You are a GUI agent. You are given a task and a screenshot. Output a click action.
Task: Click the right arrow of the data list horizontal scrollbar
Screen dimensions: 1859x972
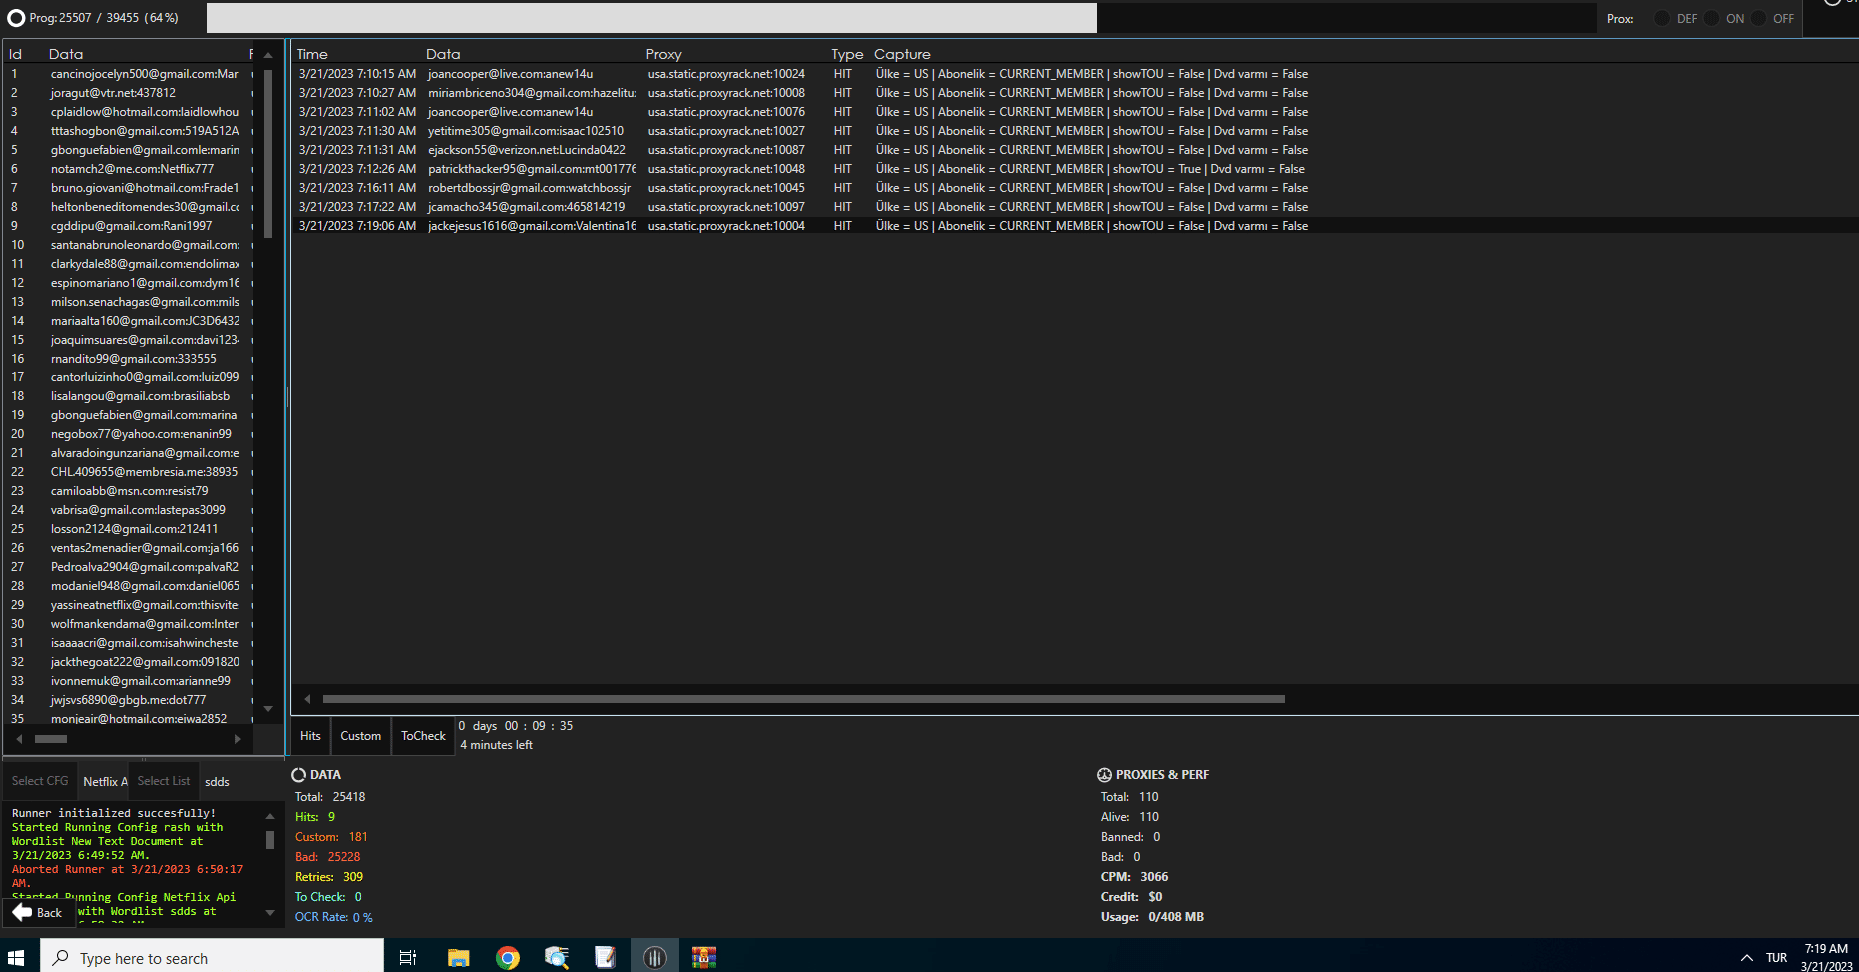[237, 739]
